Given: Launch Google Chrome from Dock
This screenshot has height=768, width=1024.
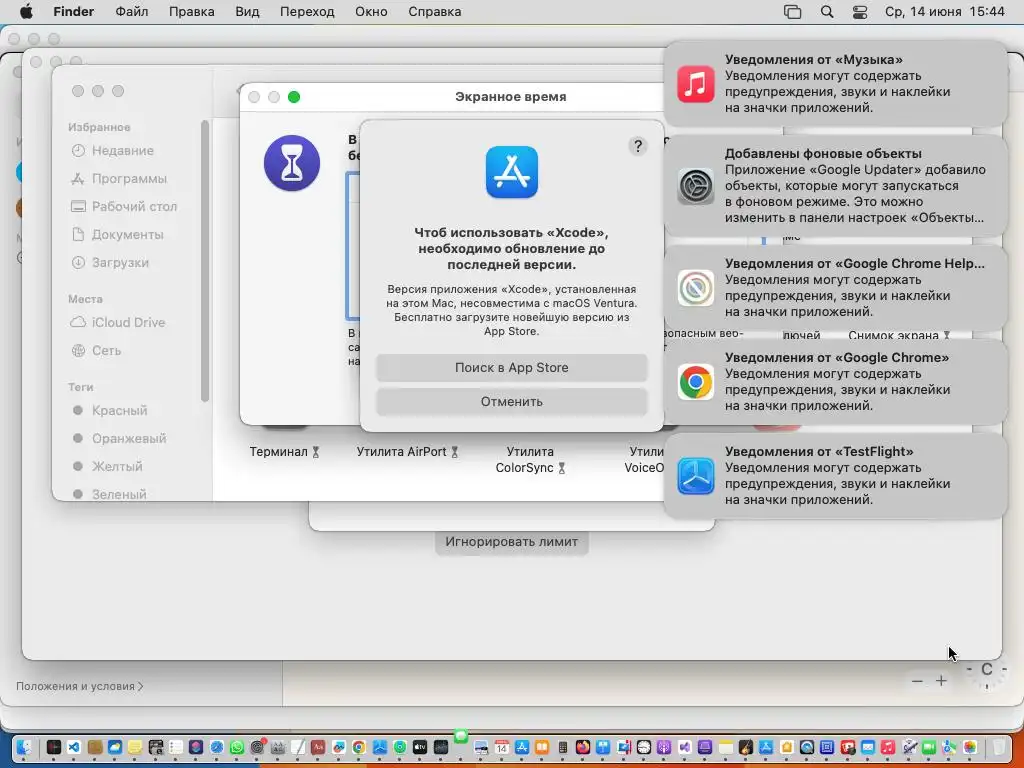Looking at the screenshot, I should [359, 747].
